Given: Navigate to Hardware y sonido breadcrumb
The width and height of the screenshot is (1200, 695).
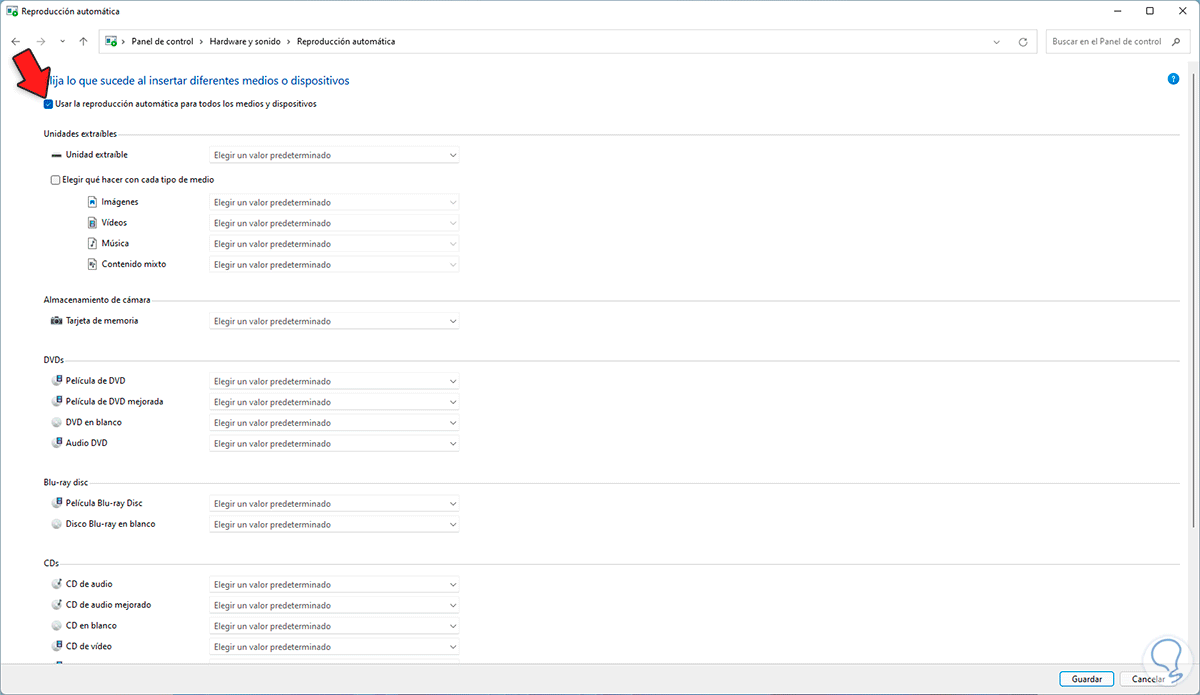Looking at the screenshot, I should coord(246,42).
